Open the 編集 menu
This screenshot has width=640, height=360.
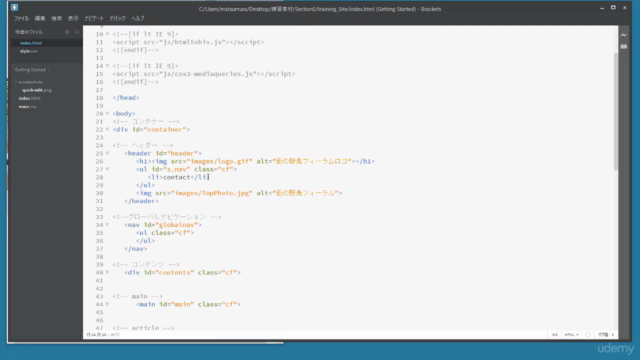click(40, 18)
